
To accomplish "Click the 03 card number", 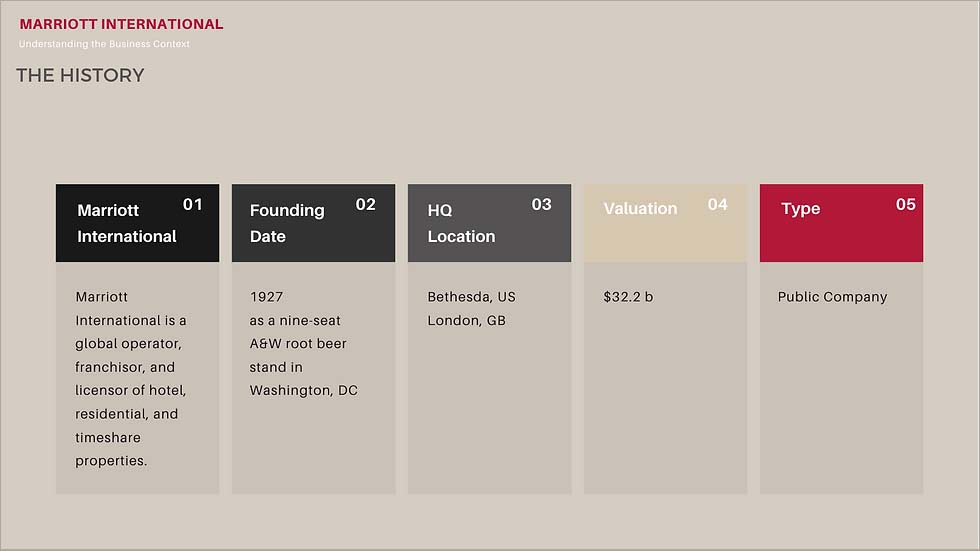I will (541, 204).
